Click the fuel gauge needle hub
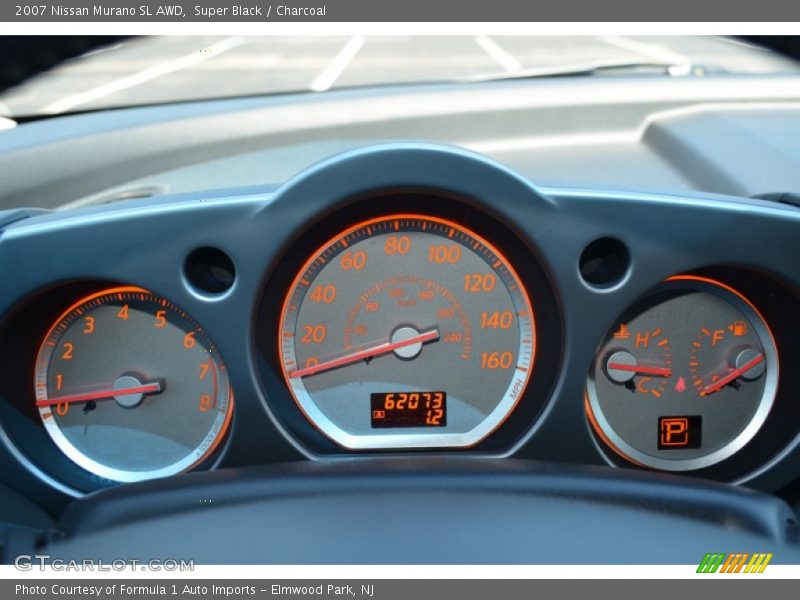Viewport: 800px width, 600px height. 749,364
